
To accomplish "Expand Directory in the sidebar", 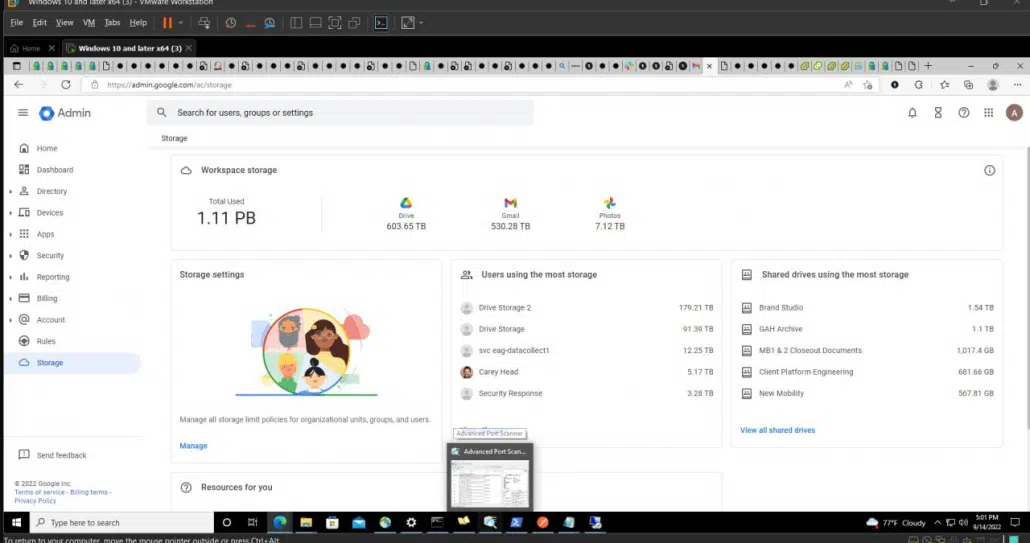I will point(11,192).
